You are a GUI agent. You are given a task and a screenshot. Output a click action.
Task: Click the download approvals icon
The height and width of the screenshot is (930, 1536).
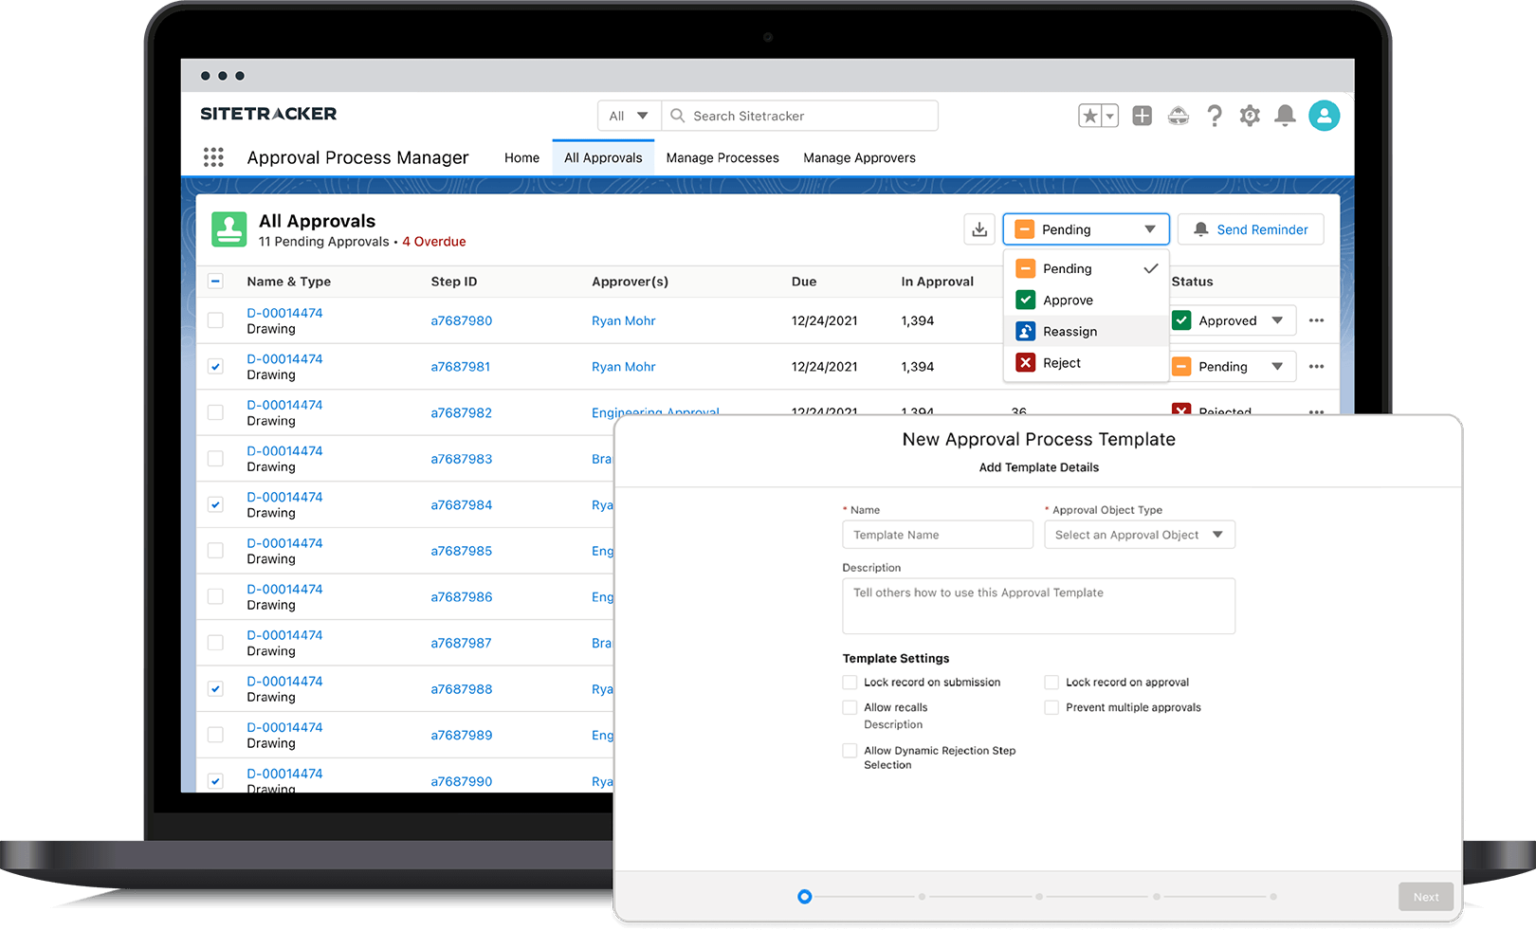(x=979, y=229)
